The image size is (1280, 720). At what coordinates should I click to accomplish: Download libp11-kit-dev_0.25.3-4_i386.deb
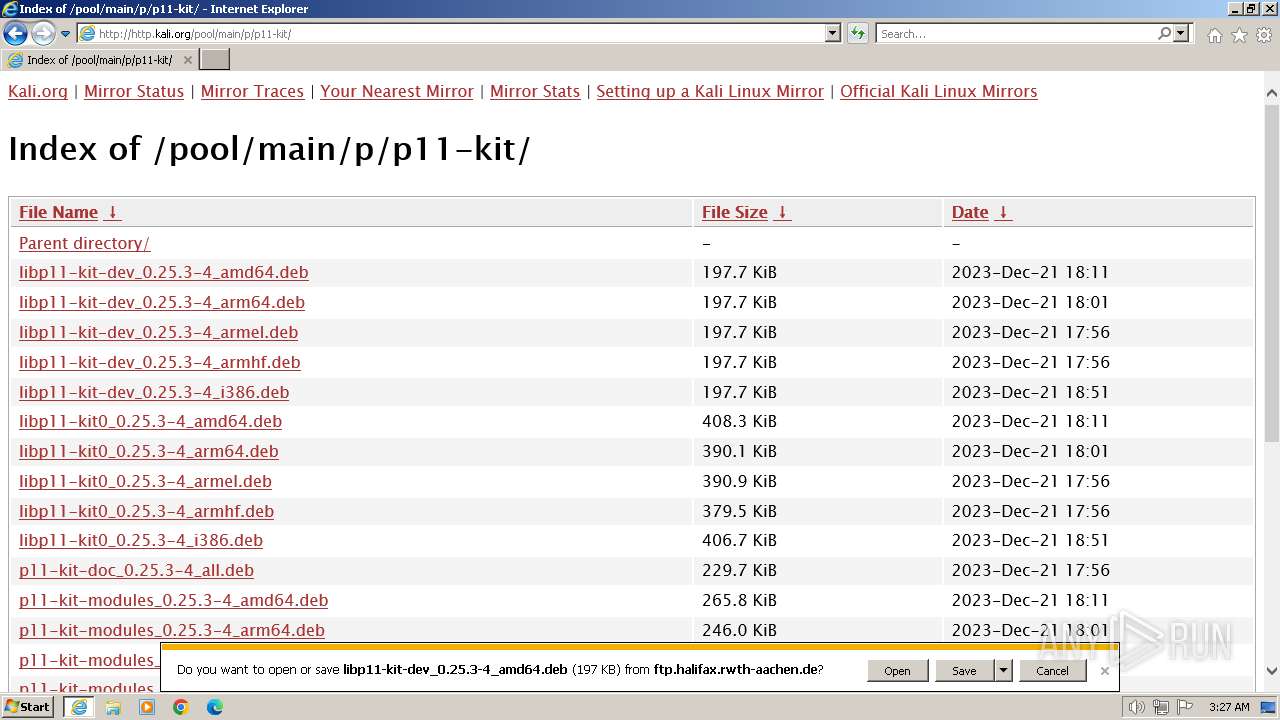tap(154, 392)
